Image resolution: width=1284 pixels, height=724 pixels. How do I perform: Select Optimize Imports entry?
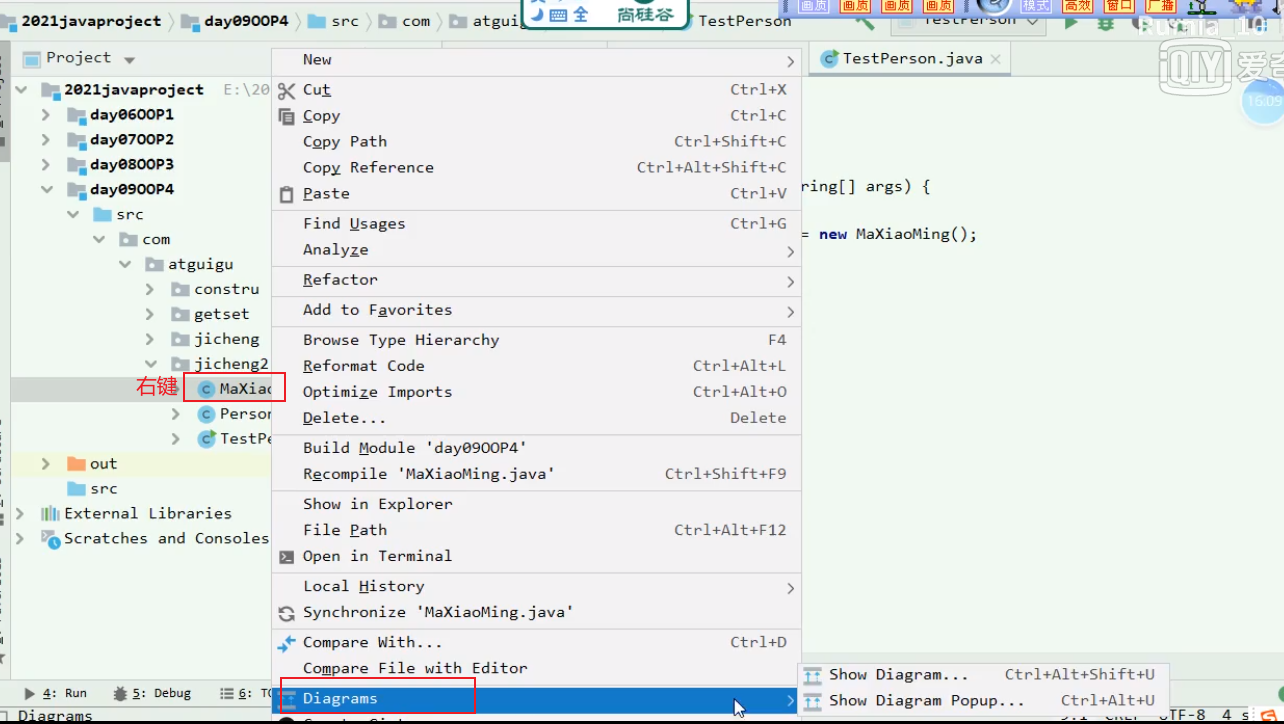tap(537, 392)
